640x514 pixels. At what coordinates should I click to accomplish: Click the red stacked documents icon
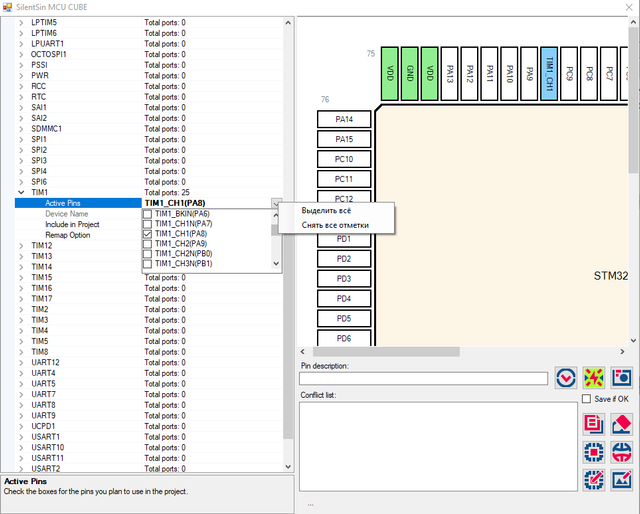click(593, 424)
